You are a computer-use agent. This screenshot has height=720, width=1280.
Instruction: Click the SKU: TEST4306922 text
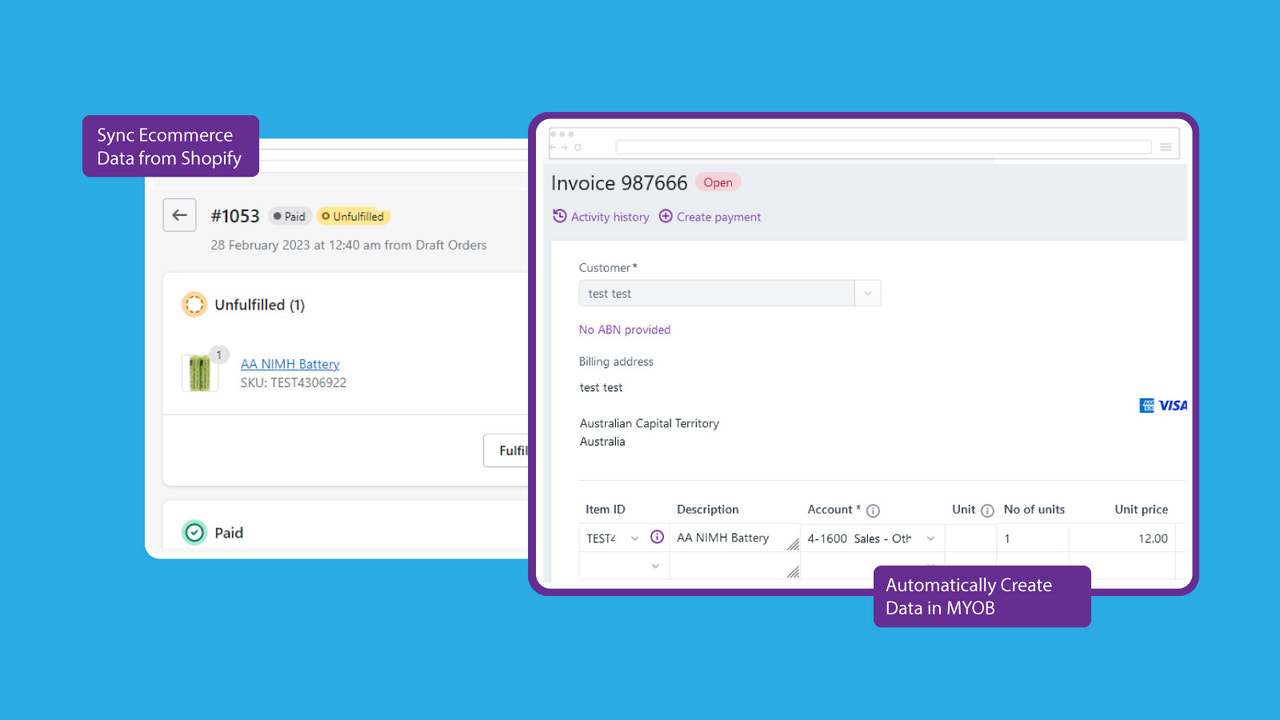pyautogui.click(x=293, y=382)
